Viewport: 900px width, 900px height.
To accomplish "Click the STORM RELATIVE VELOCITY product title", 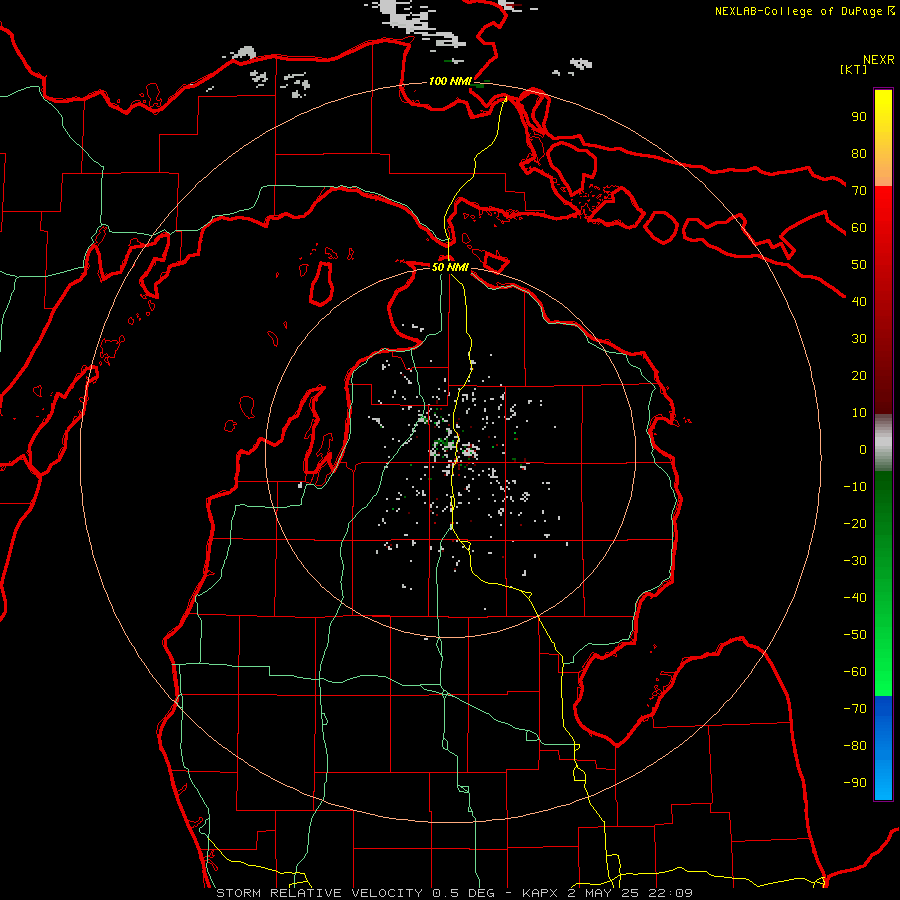I will [321, 893].
